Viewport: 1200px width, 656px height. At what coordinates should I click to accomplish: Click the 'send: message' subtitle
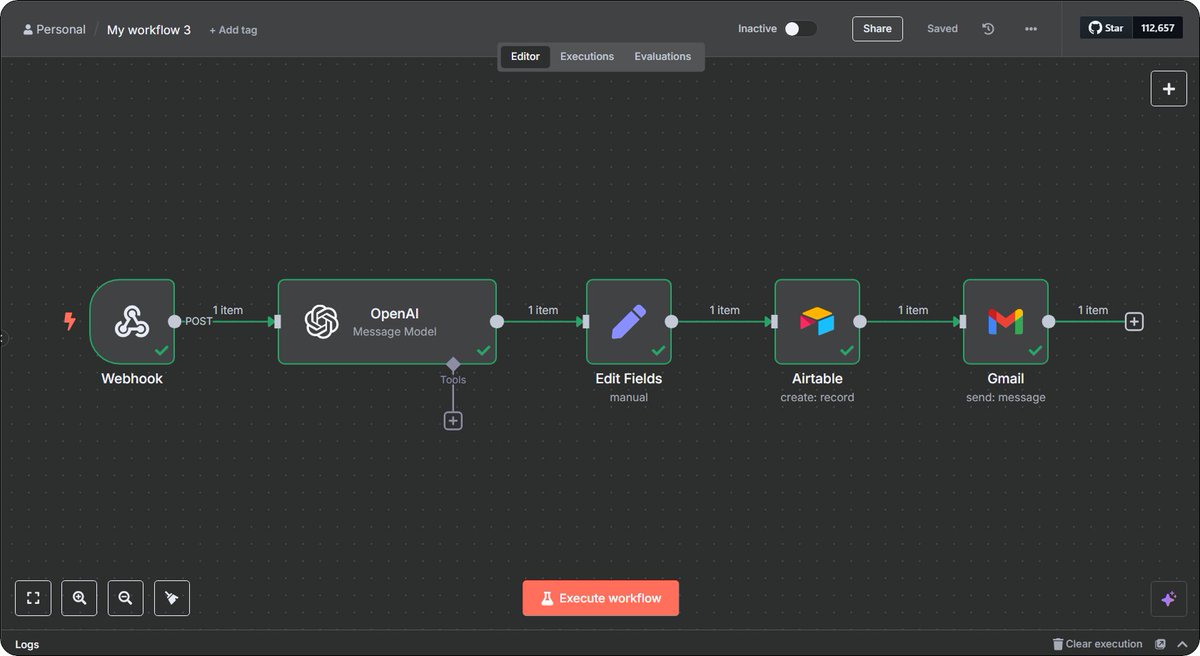(1006, 397)
